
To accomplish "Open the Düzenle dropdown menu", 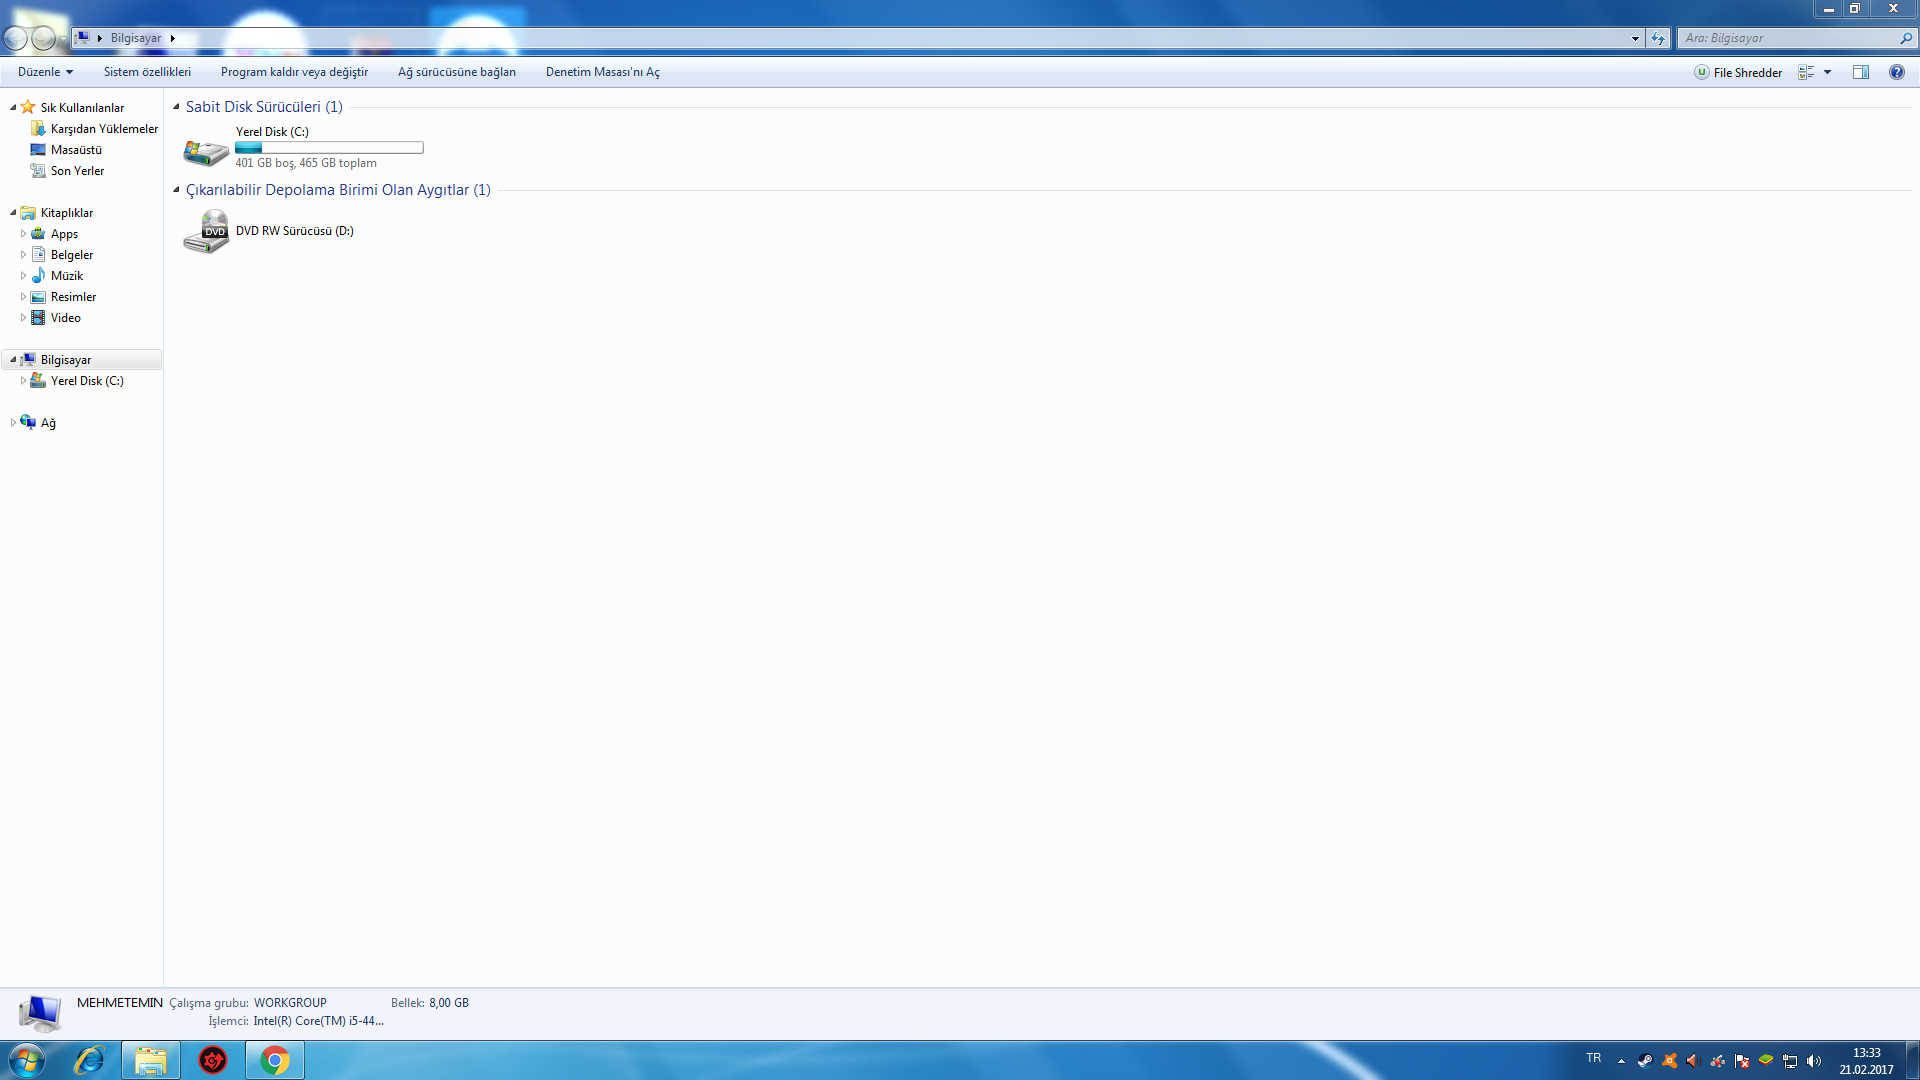I will click(x=45, y=72).
